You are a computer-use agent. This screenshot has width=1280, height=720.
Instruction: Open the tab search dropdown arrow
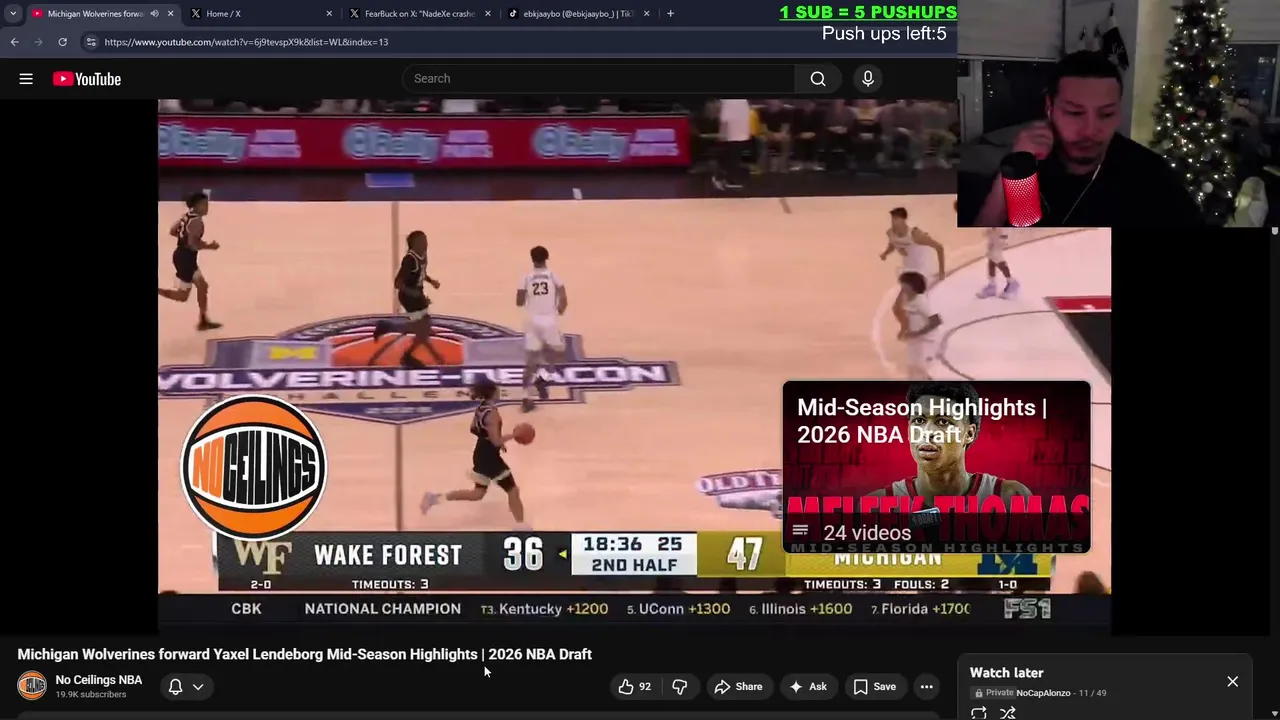pos(13,14)
